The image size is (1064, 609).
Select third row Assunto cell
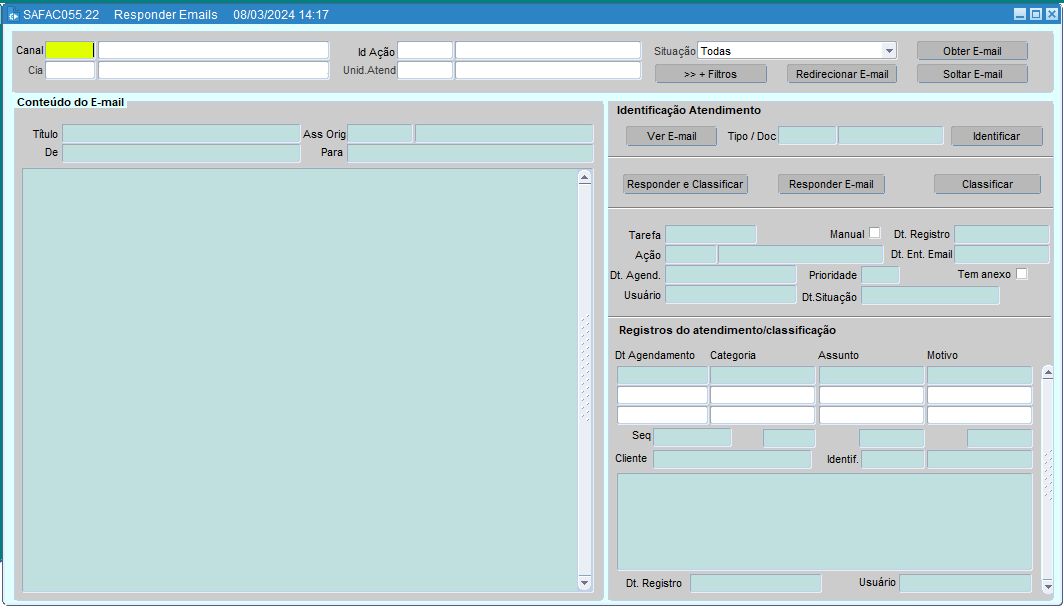click(x=871, y=415)
